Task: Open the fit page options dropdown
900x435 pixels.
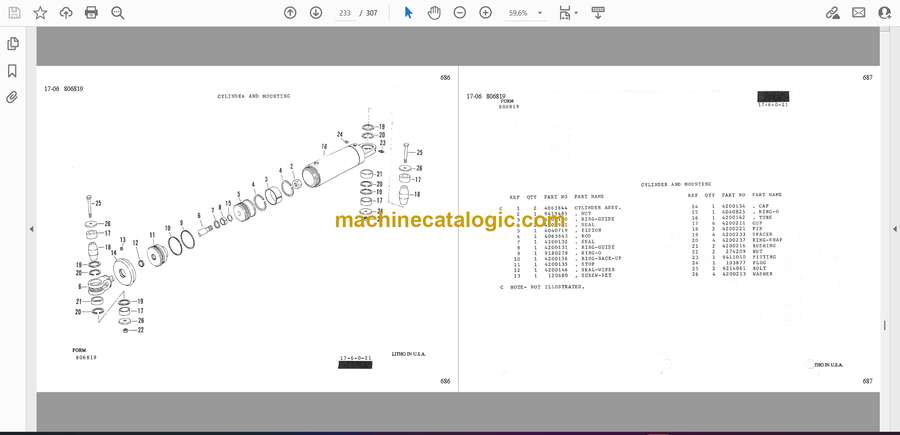Action: tap(568, 13)
